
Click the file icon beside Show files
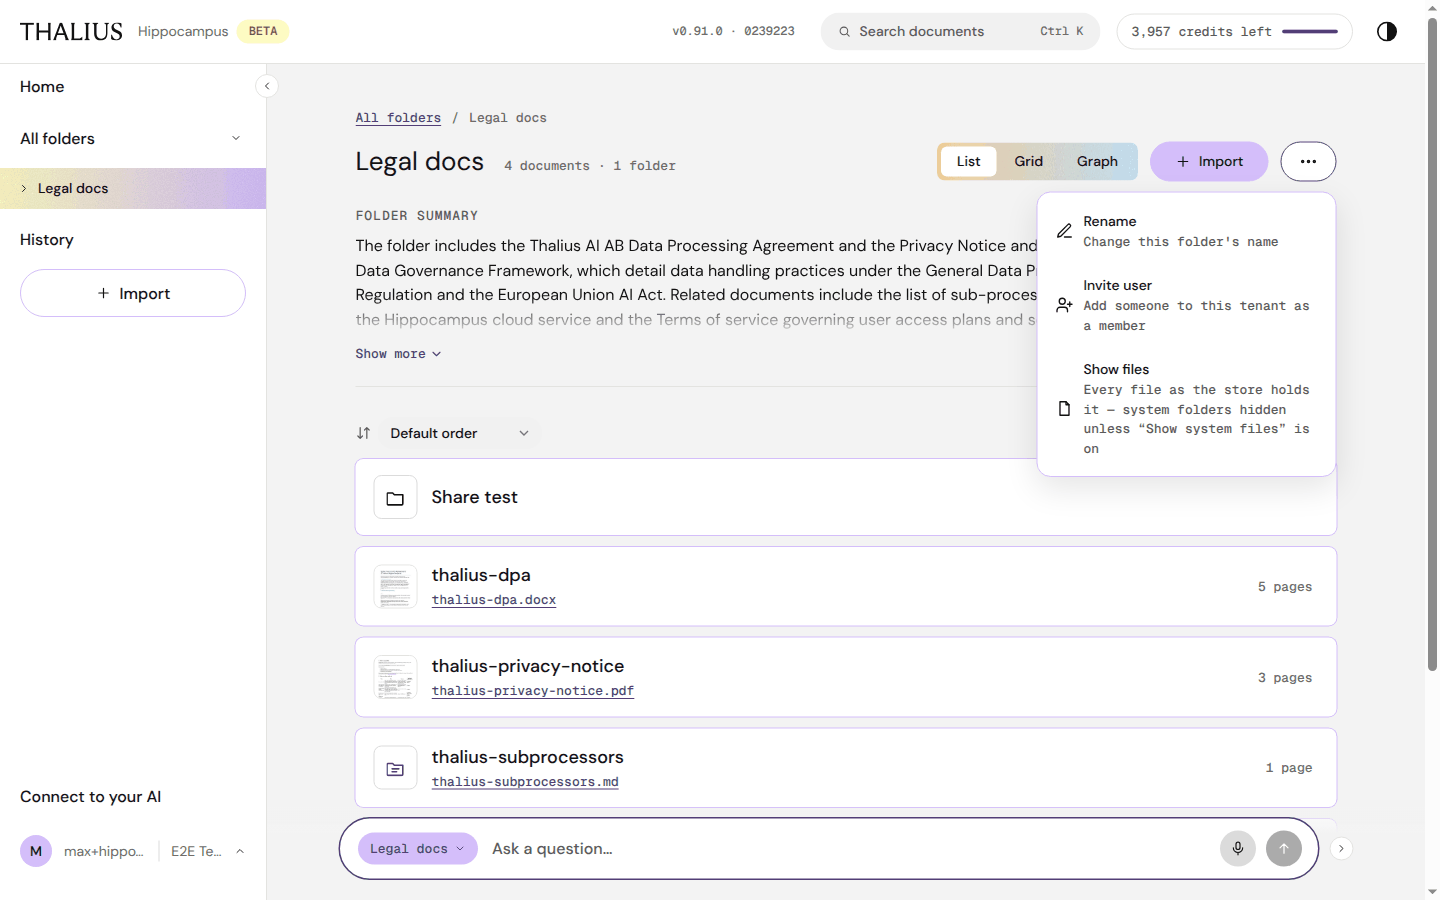click(1064, 409)
